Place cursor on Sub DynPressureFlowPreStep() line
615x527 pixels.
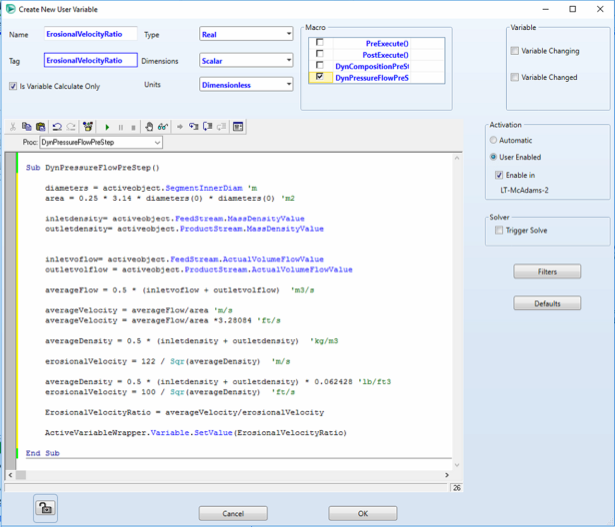pos(93,167)
